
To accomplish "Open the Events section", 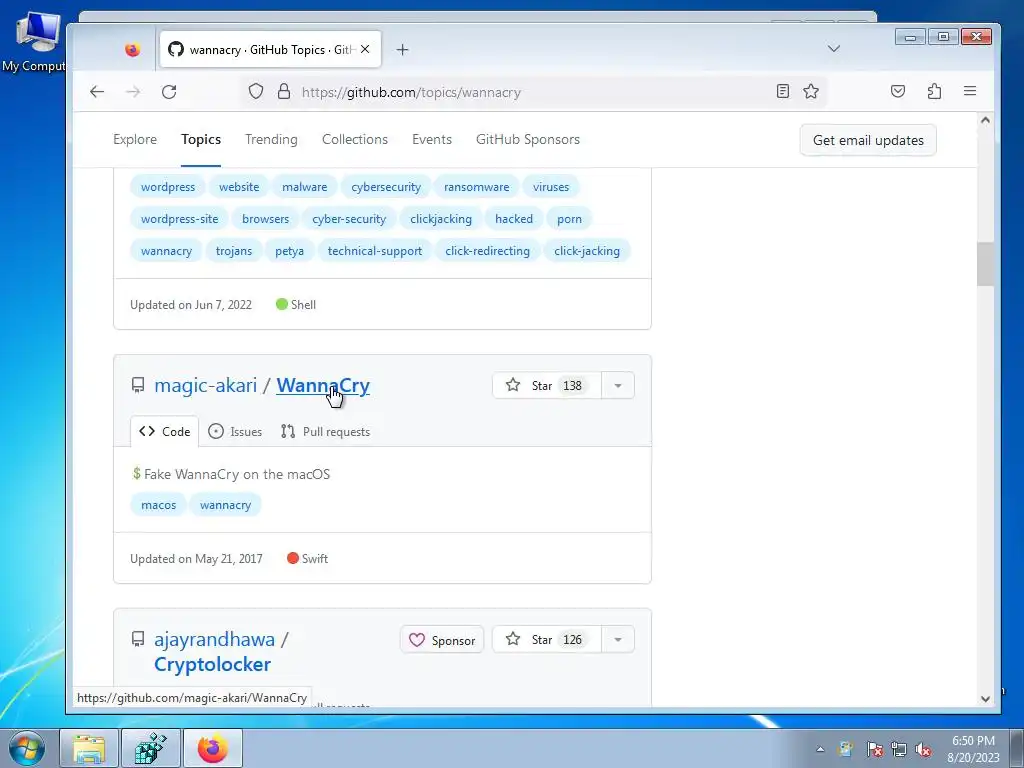I will (x=432, y=139).
